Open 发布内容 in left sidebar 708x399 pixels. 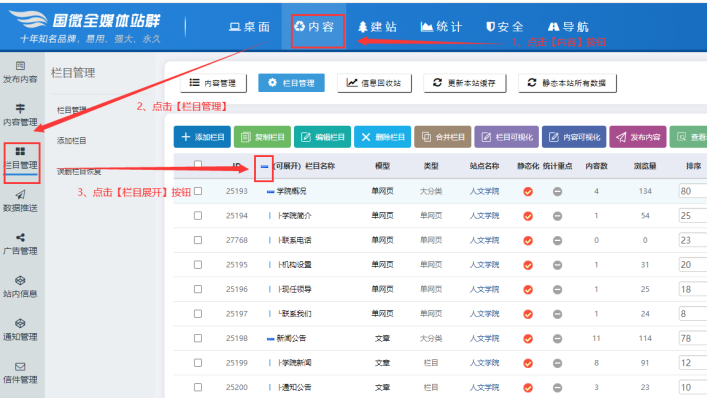tap(20, 72)
